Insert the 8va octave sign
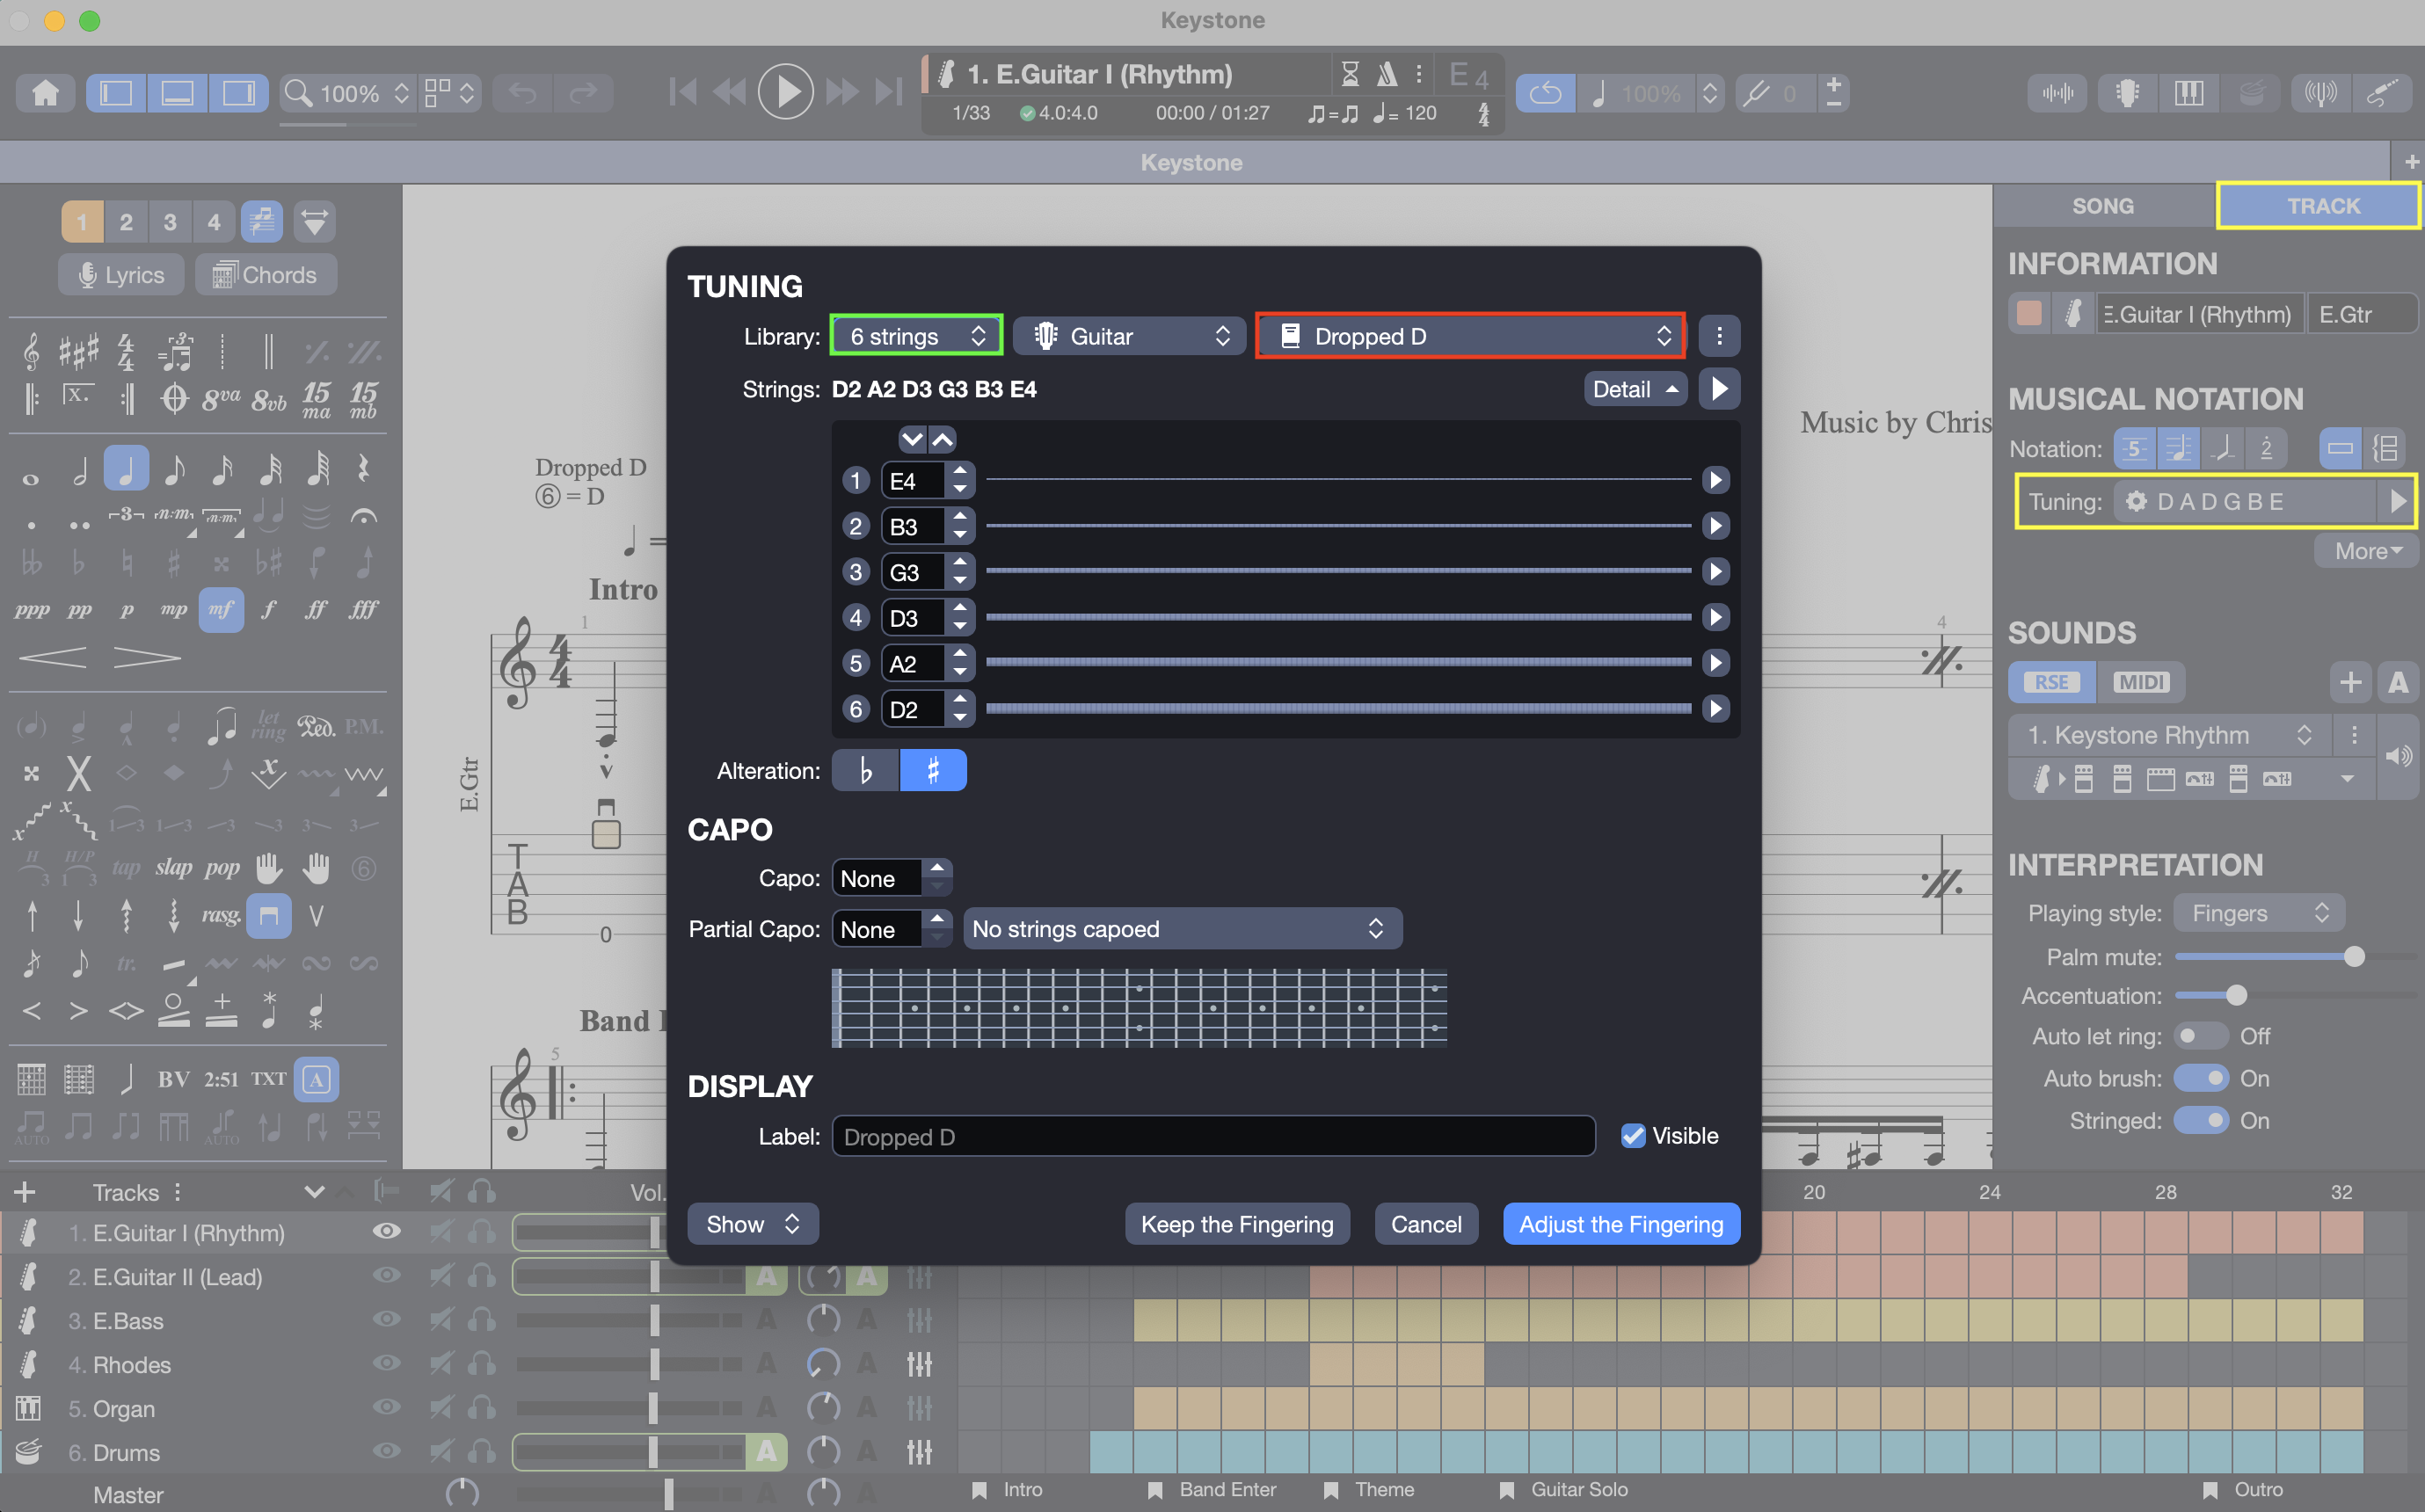 (x=221, y=399)
